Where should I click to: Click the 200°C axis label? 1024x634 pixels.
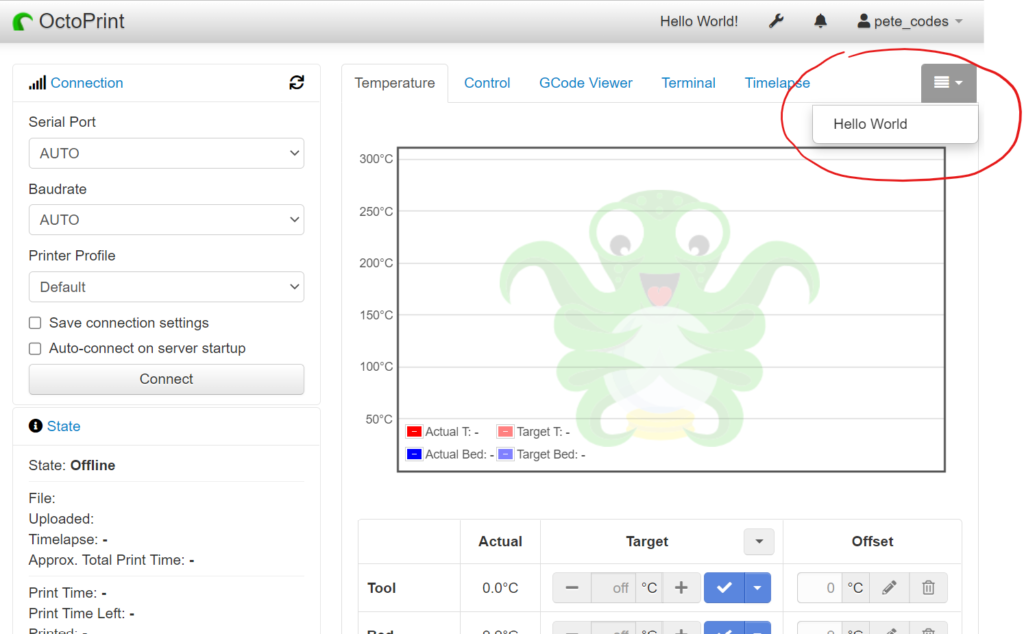click(376, 263)
